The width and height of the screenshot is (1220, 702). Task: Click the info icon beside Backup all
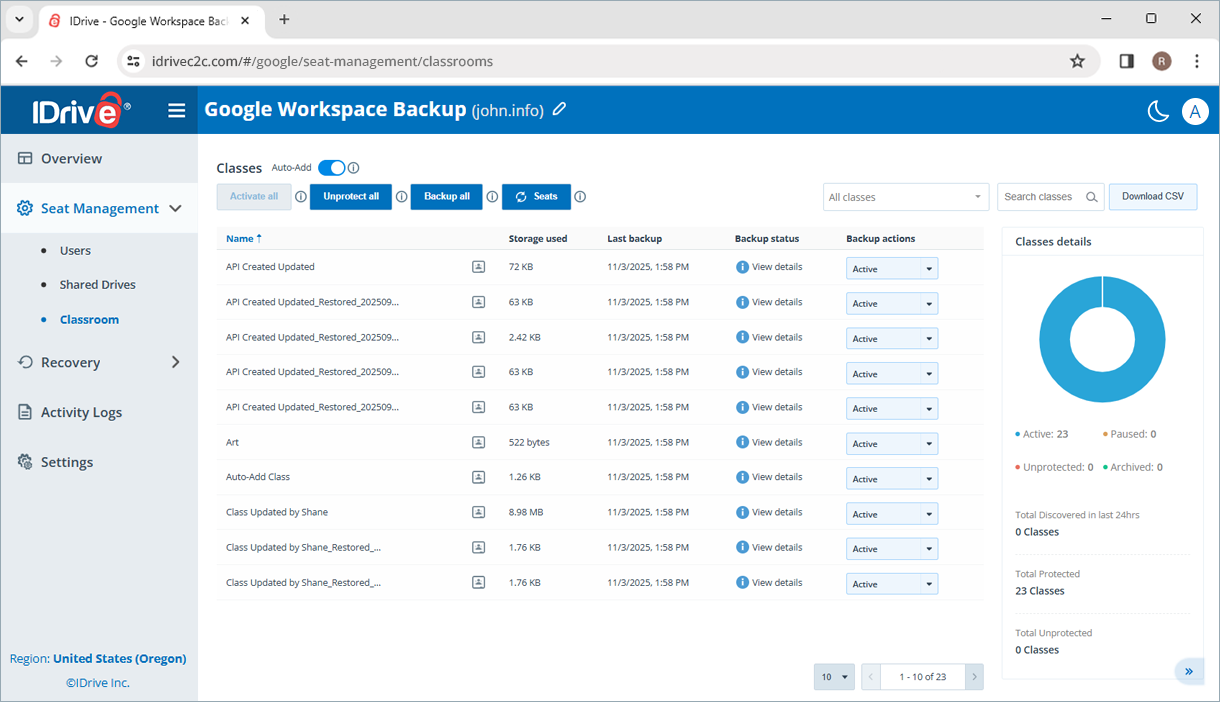point(492,196)
